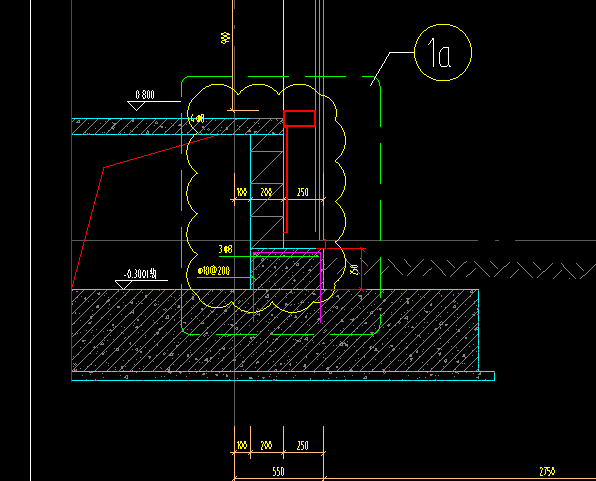Select the red rectangle atop the wall
This screenshot has height=481, width=596.
pos(300,118)
